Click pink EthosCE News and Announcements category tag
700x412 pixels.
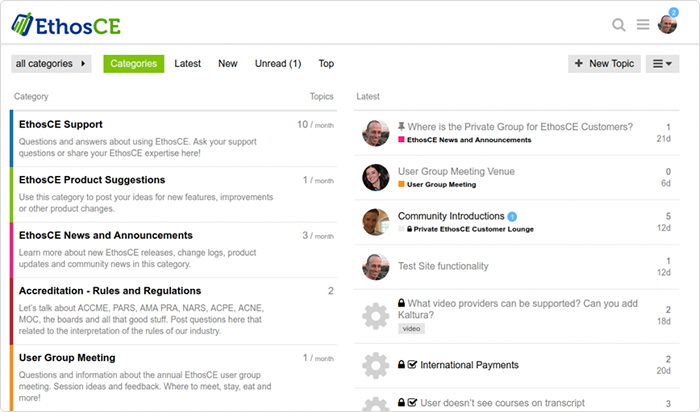465,140
